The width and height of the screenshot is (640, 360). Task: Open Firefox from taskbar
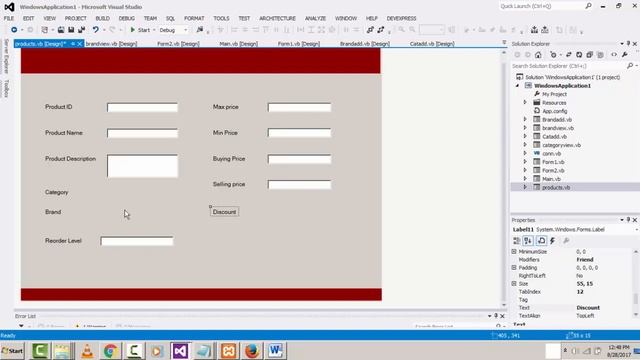click(x=252, y=351)
